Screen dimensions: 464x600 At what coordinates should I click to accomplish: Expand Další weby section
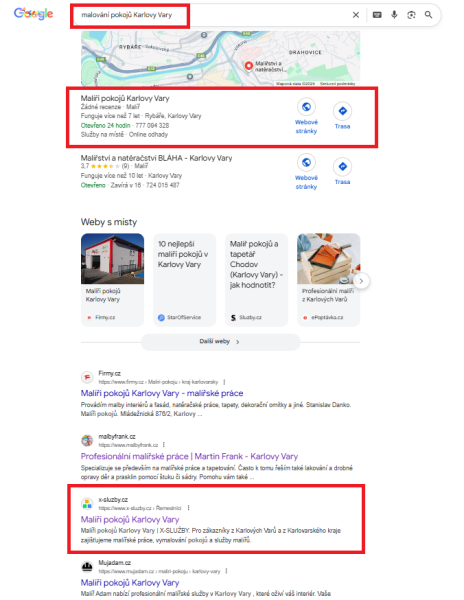[x=220, y=341]
